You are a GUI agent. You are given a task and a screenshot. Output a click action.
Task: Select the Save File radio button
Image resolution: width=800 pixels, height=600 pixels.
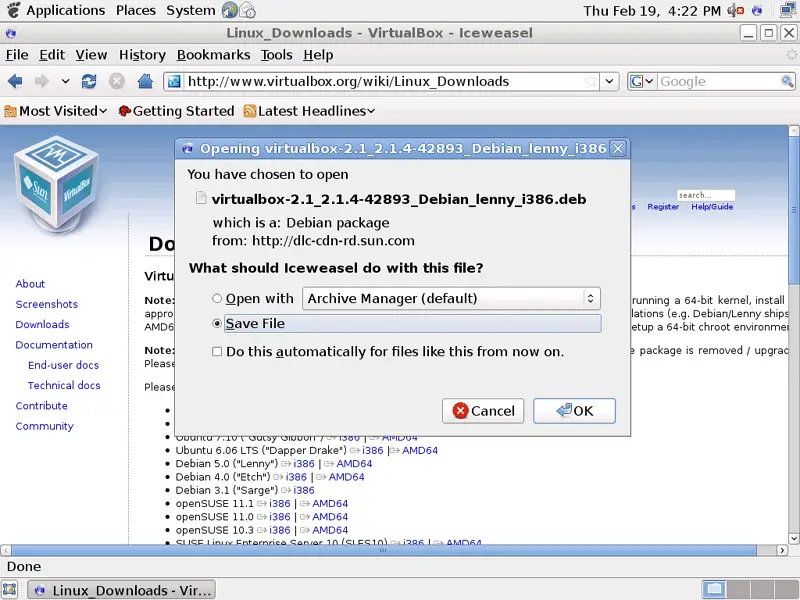point(217,323)
